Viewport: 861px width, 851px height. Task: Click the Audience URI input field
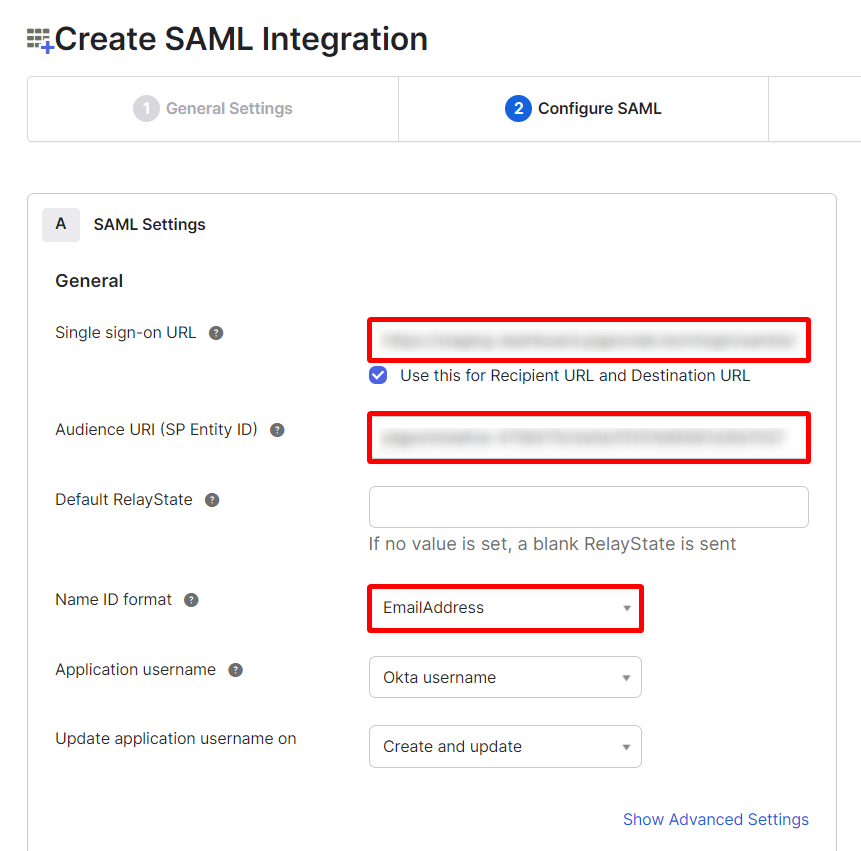tap(588, 437)
